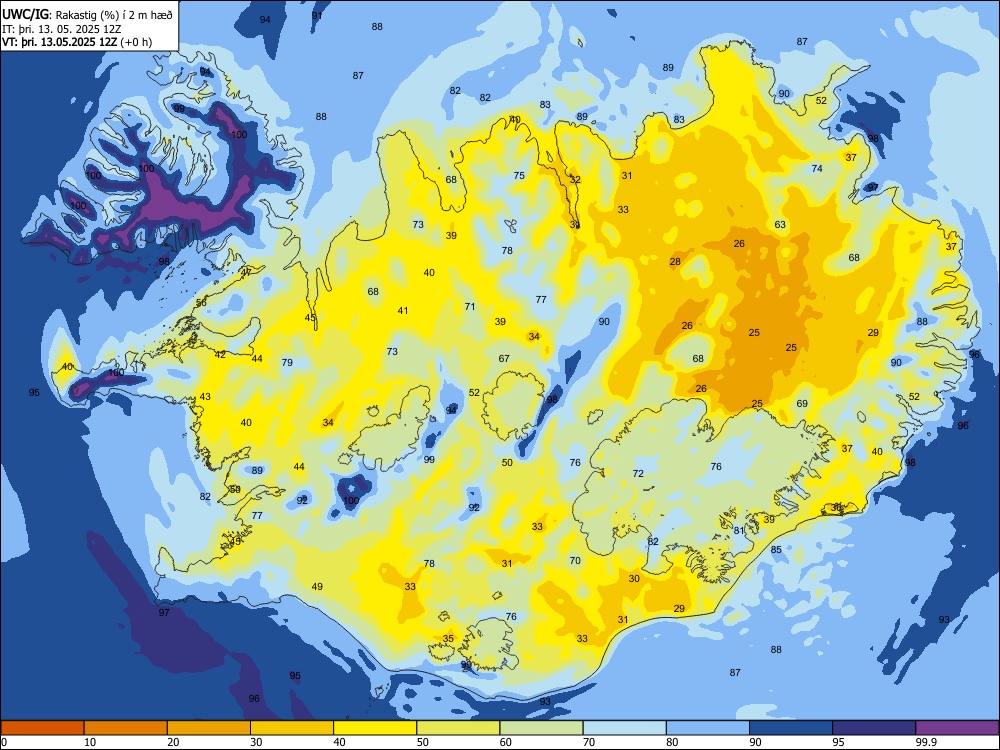Choose the 70–80 pale blue legend swatch
This screenshot has width=1000, height=750.
click(x=624, y=728)
